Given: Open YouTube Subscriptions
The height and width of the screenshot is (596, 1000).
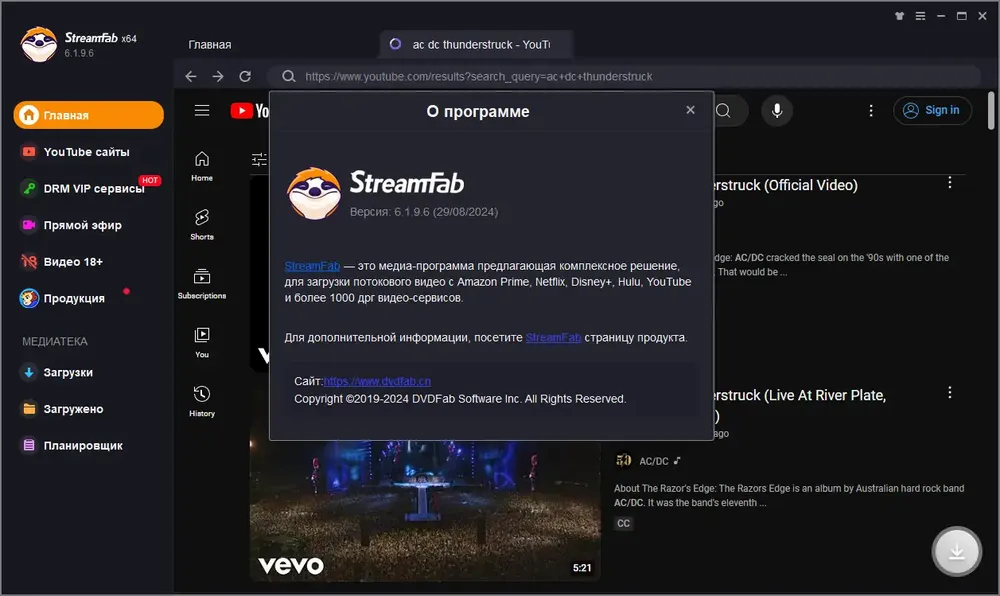Looking at the screenshot, I should pyautogui.click(x=202, y=284).
